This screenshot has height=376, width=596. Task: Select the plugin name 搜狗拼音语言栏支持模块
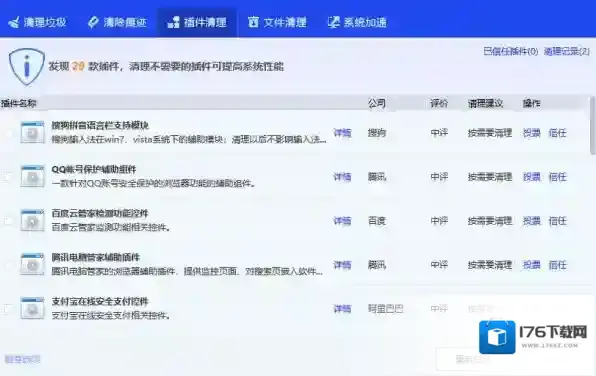pyautogui.click(x=100, y=125)
